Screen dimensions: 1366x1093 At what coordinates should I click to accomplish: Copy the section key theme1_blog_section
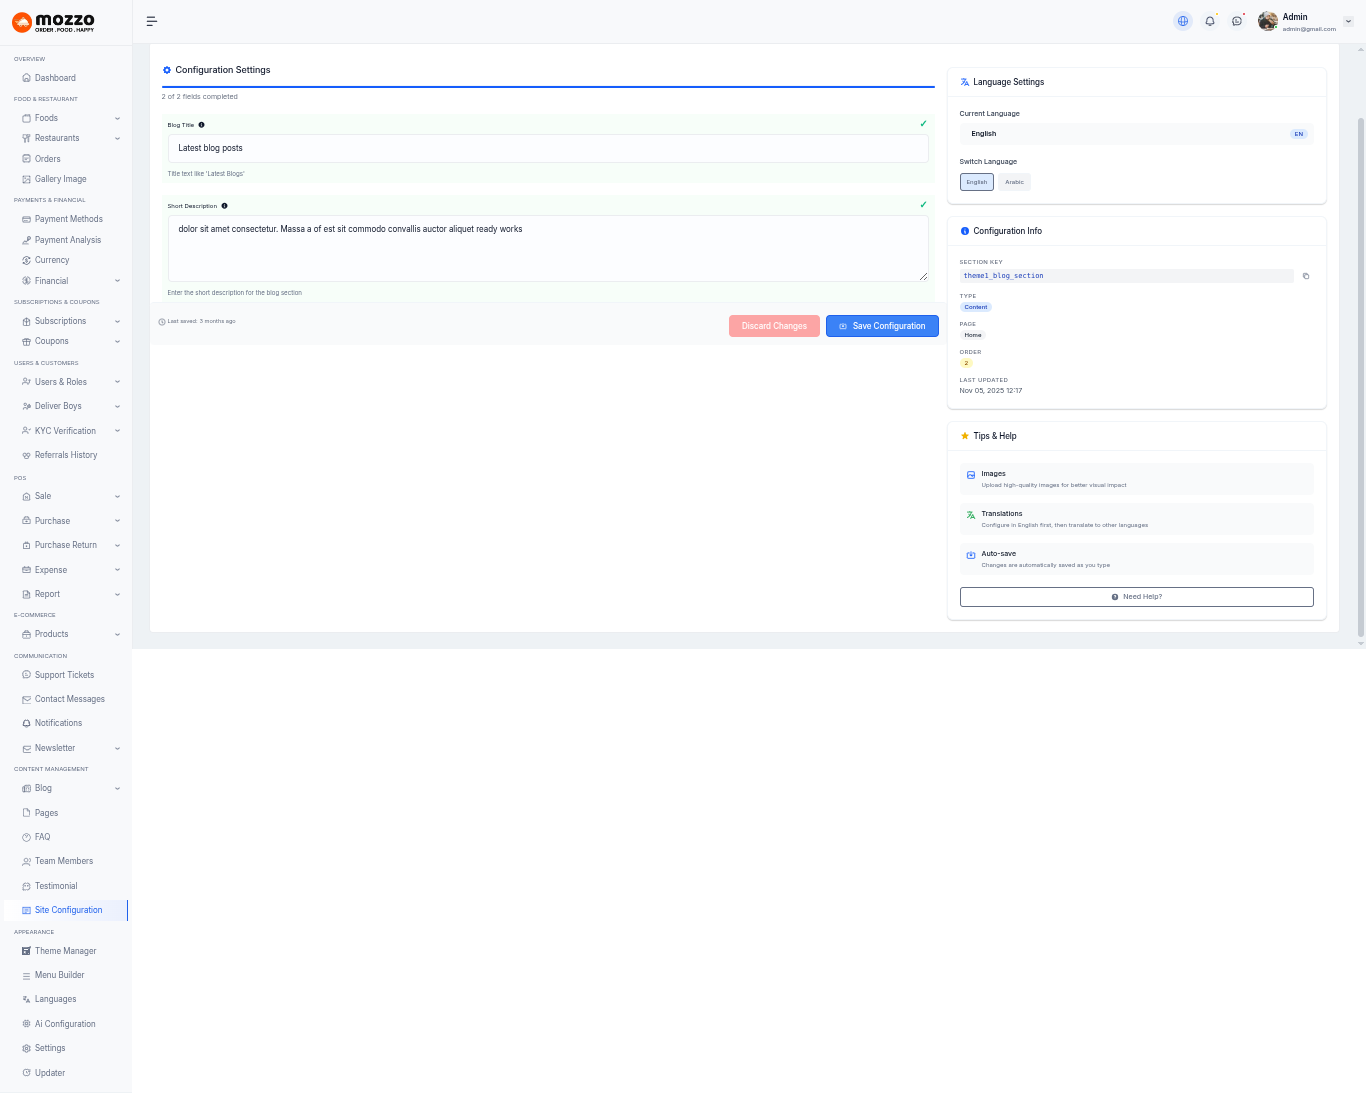pyautogui.click(x=1306, y=276)
